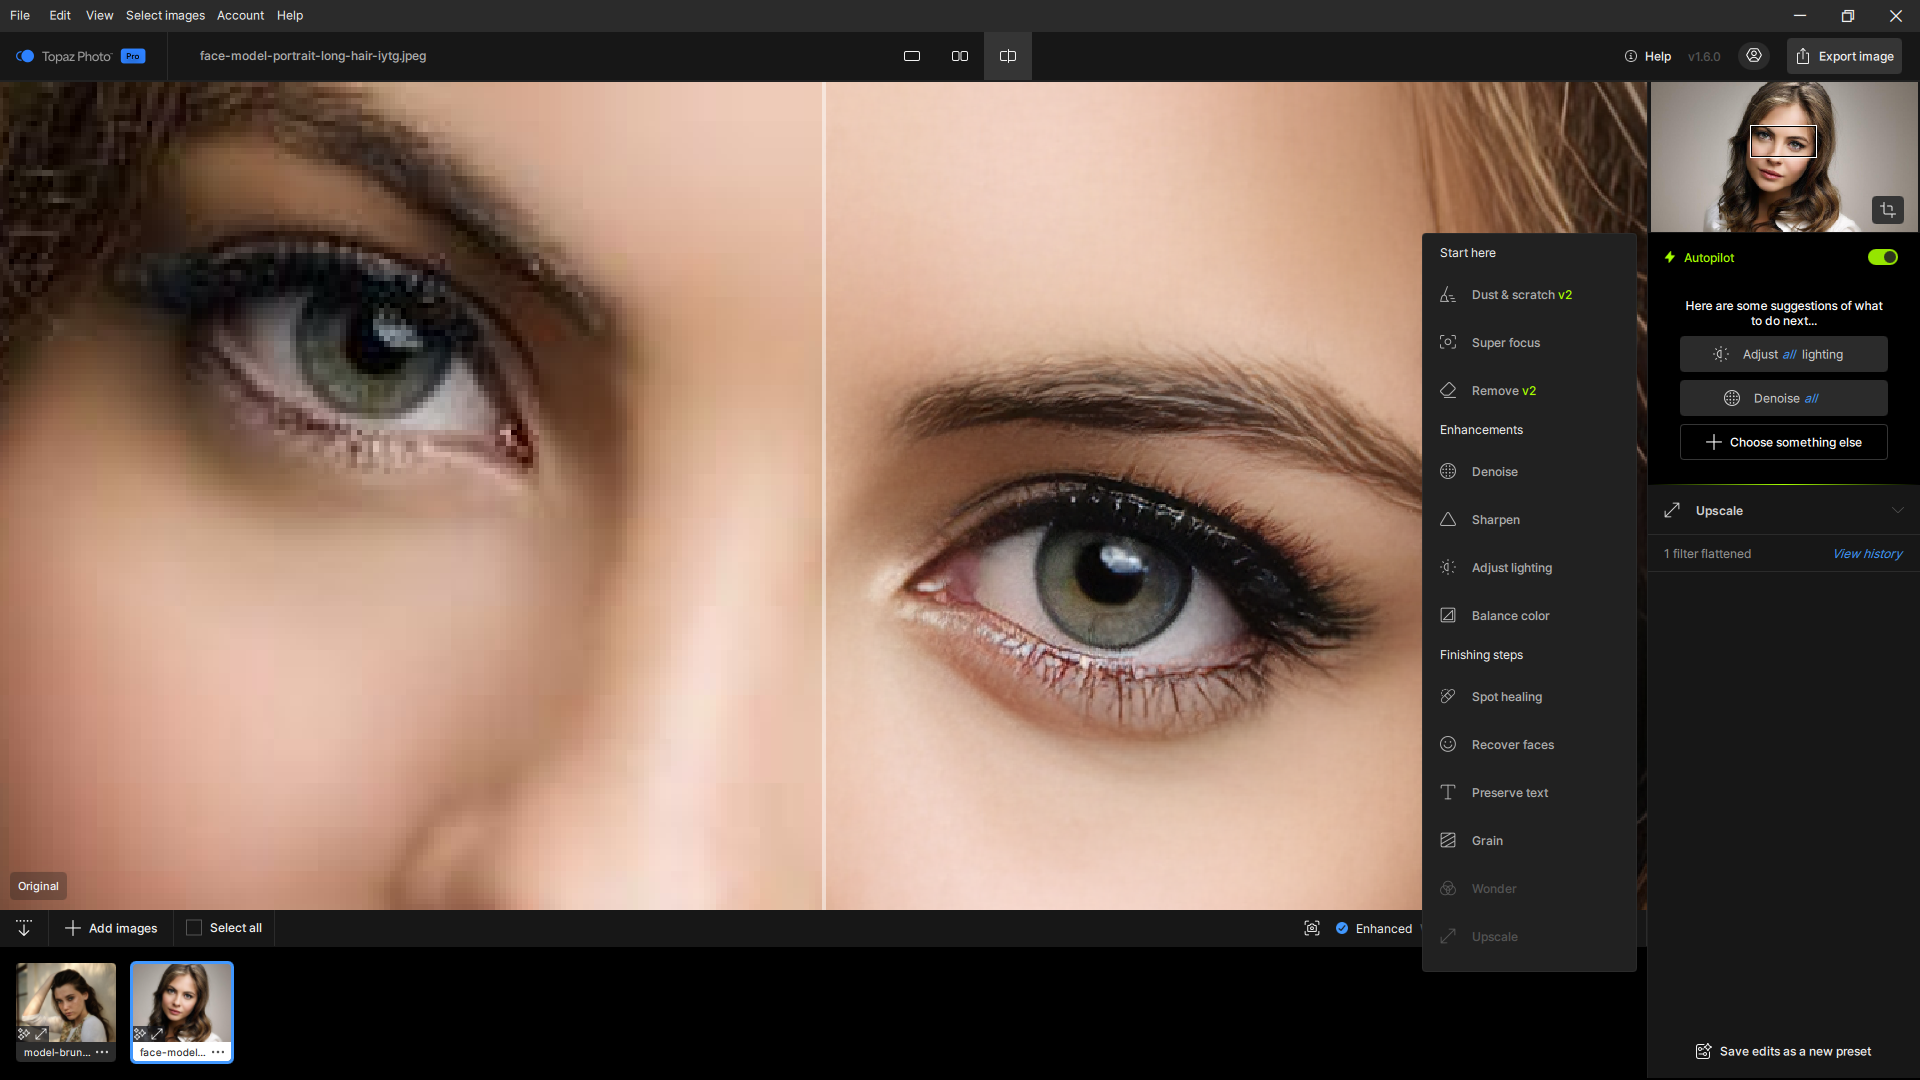Click the v1.6.0 version text

(1704, 56)
